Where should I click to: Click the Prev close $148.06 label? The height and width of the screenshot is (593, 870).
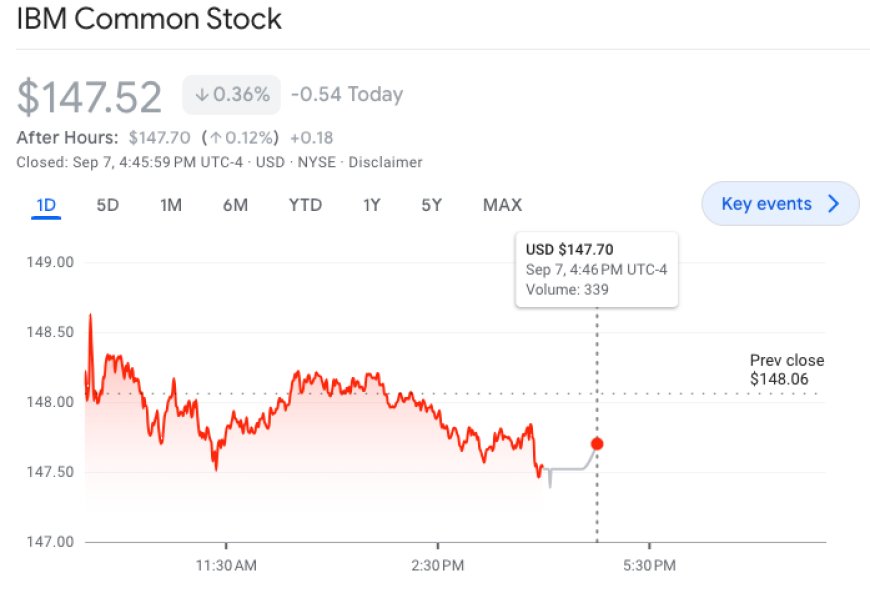click(787, 370)
